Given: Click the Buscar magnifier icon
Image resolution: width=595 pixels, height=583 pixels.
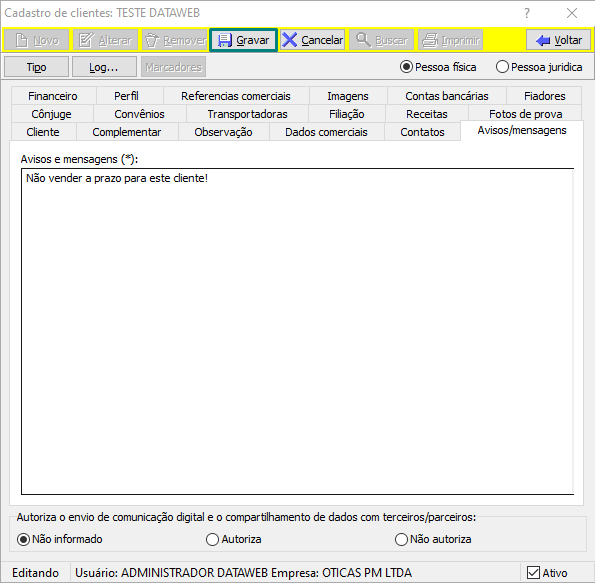Looking at the screenshot, I should [364, 40].
